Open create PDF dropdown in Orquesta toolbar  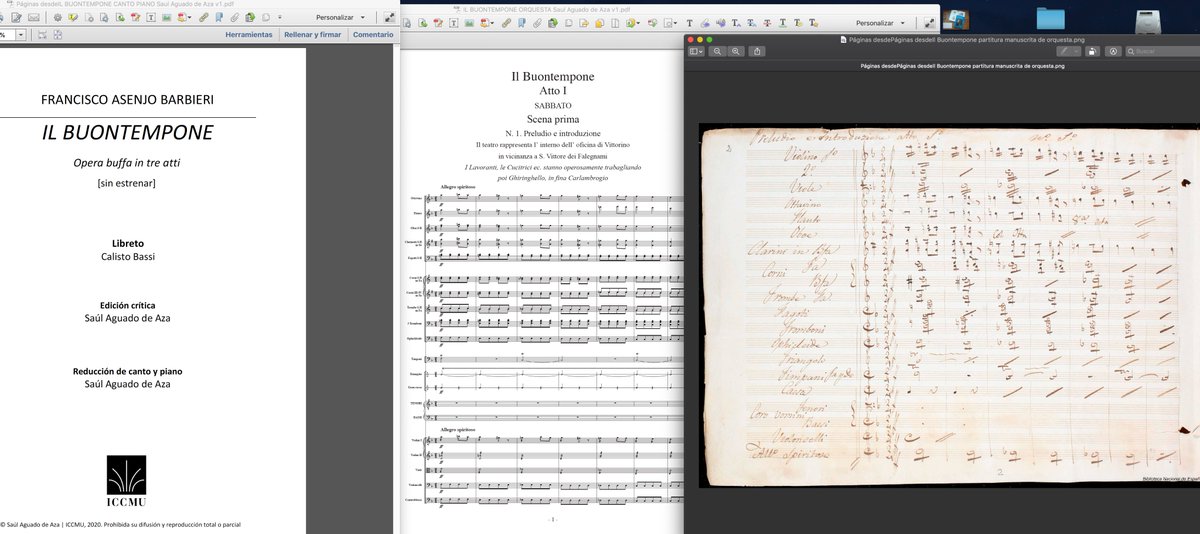coord(487,23)
